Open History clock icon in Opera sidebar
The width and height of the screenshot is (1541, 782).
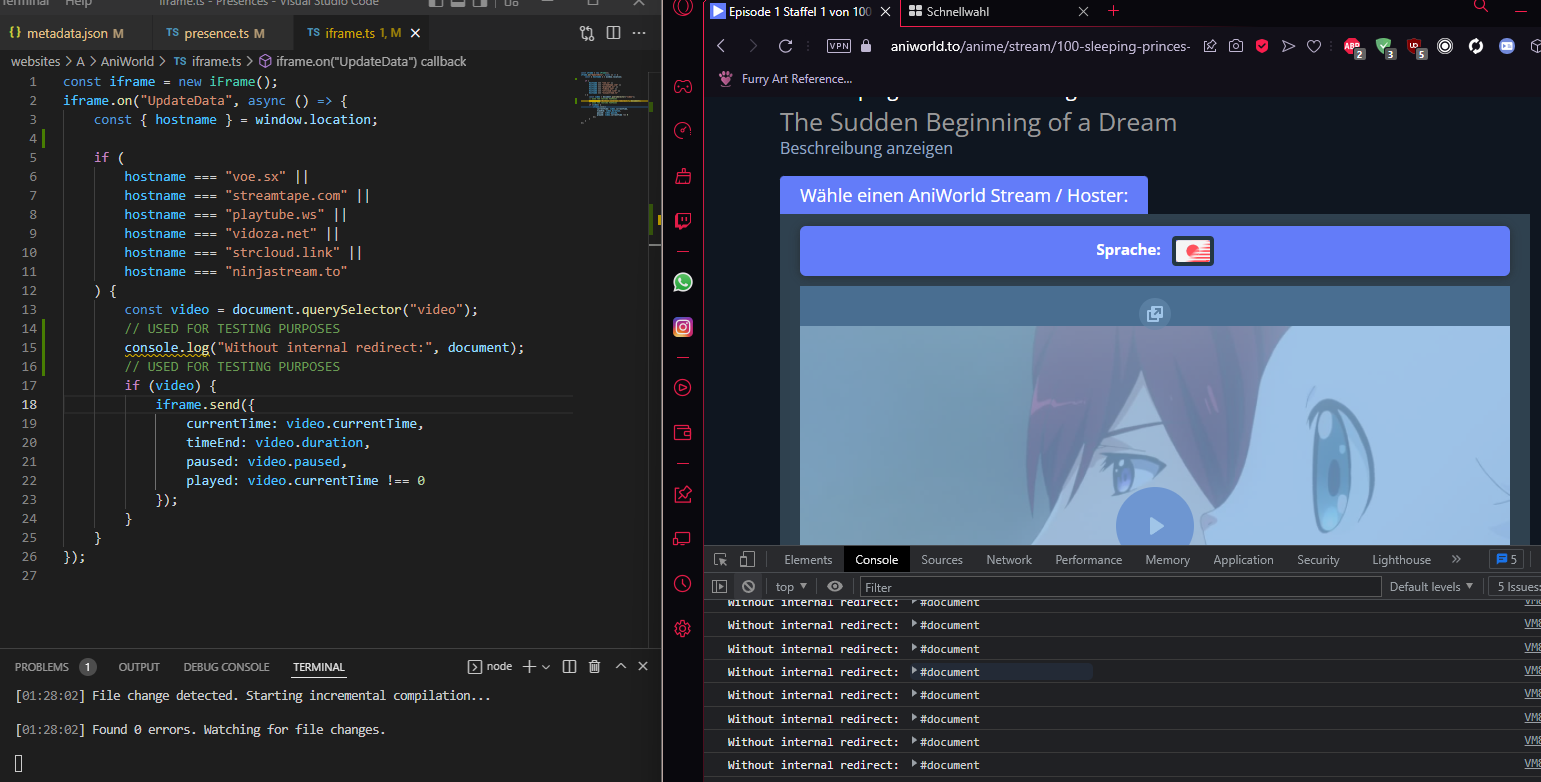[683, 583]
